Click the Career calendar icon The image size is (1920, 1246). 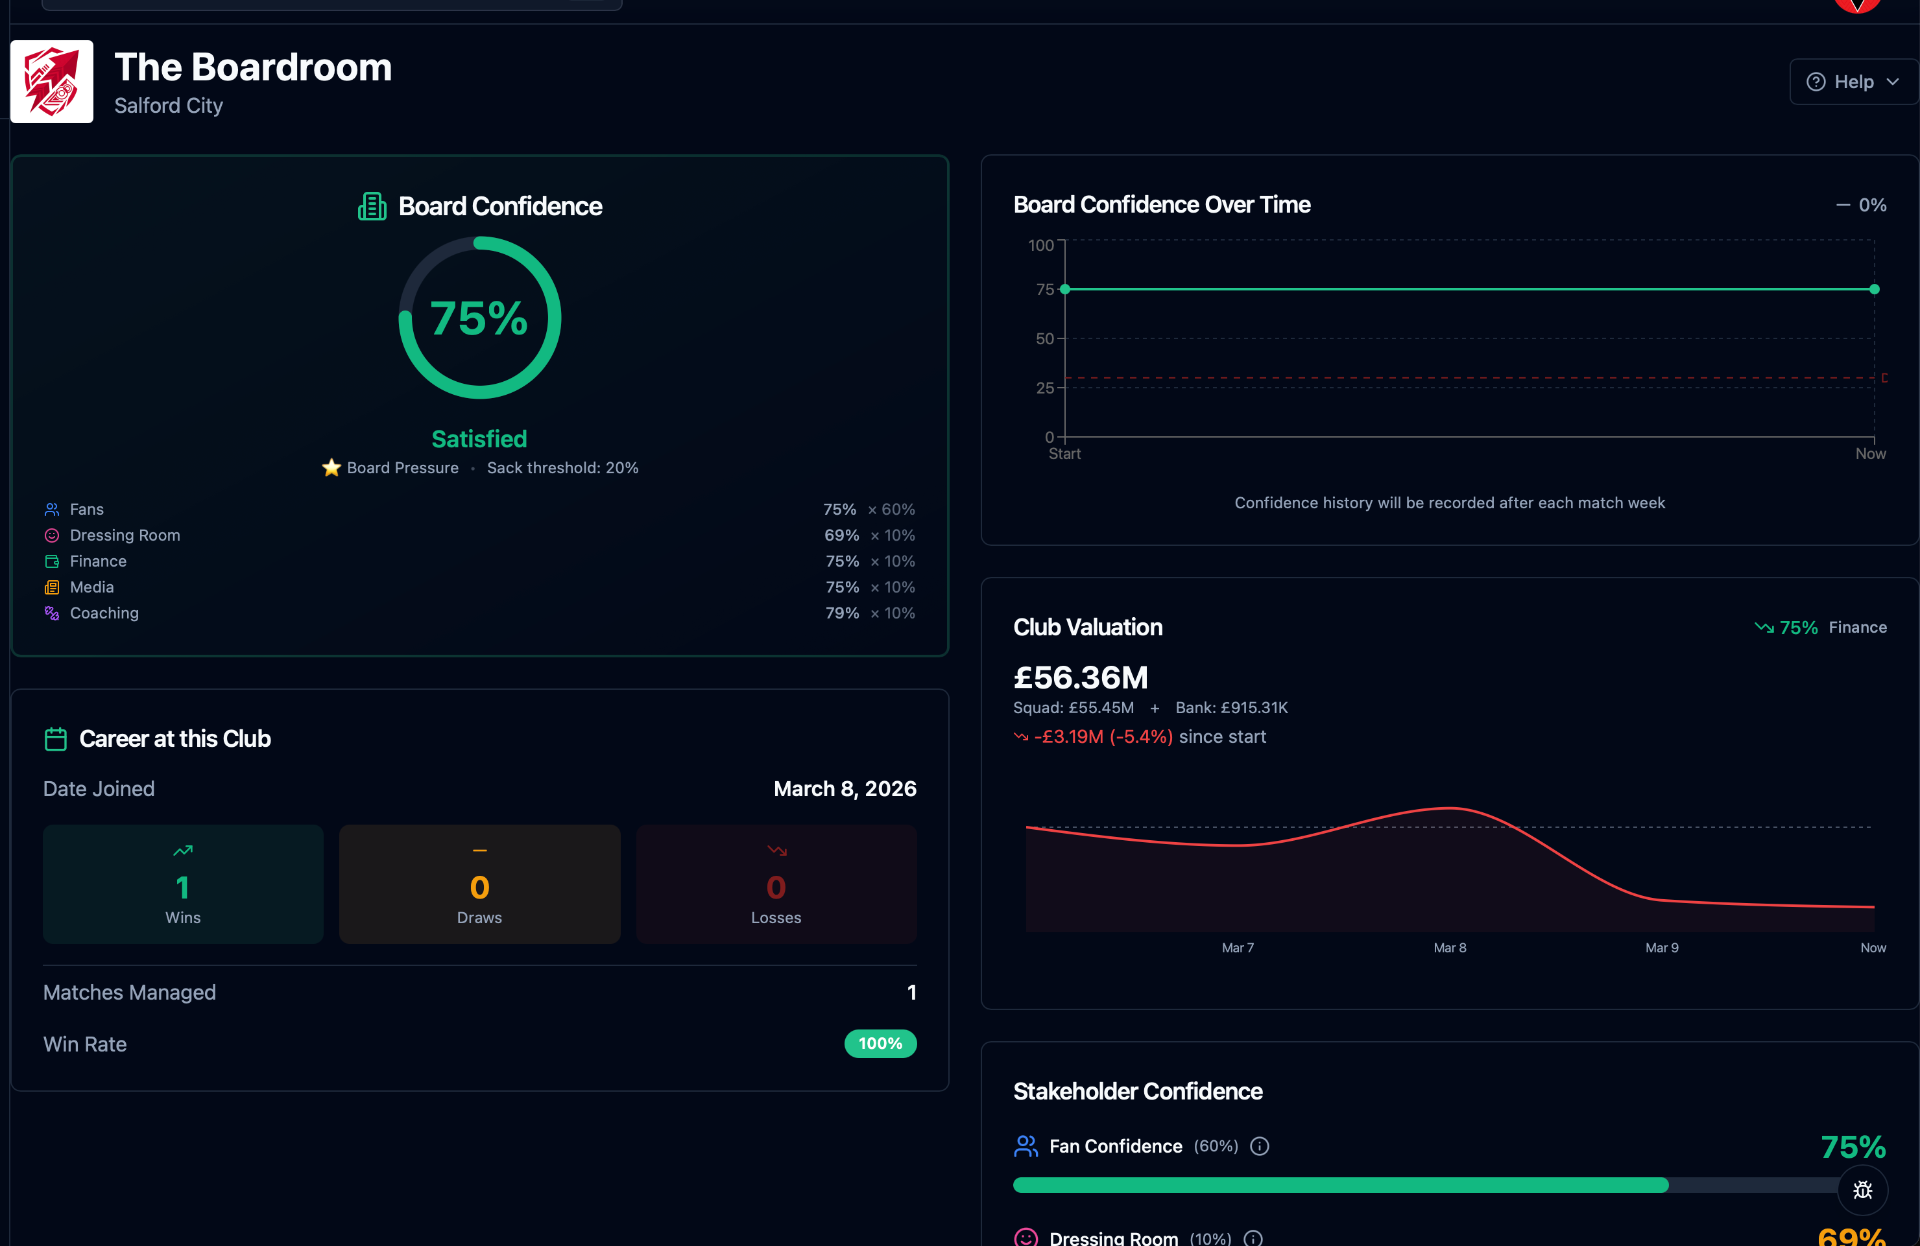[x=56, y=739]
